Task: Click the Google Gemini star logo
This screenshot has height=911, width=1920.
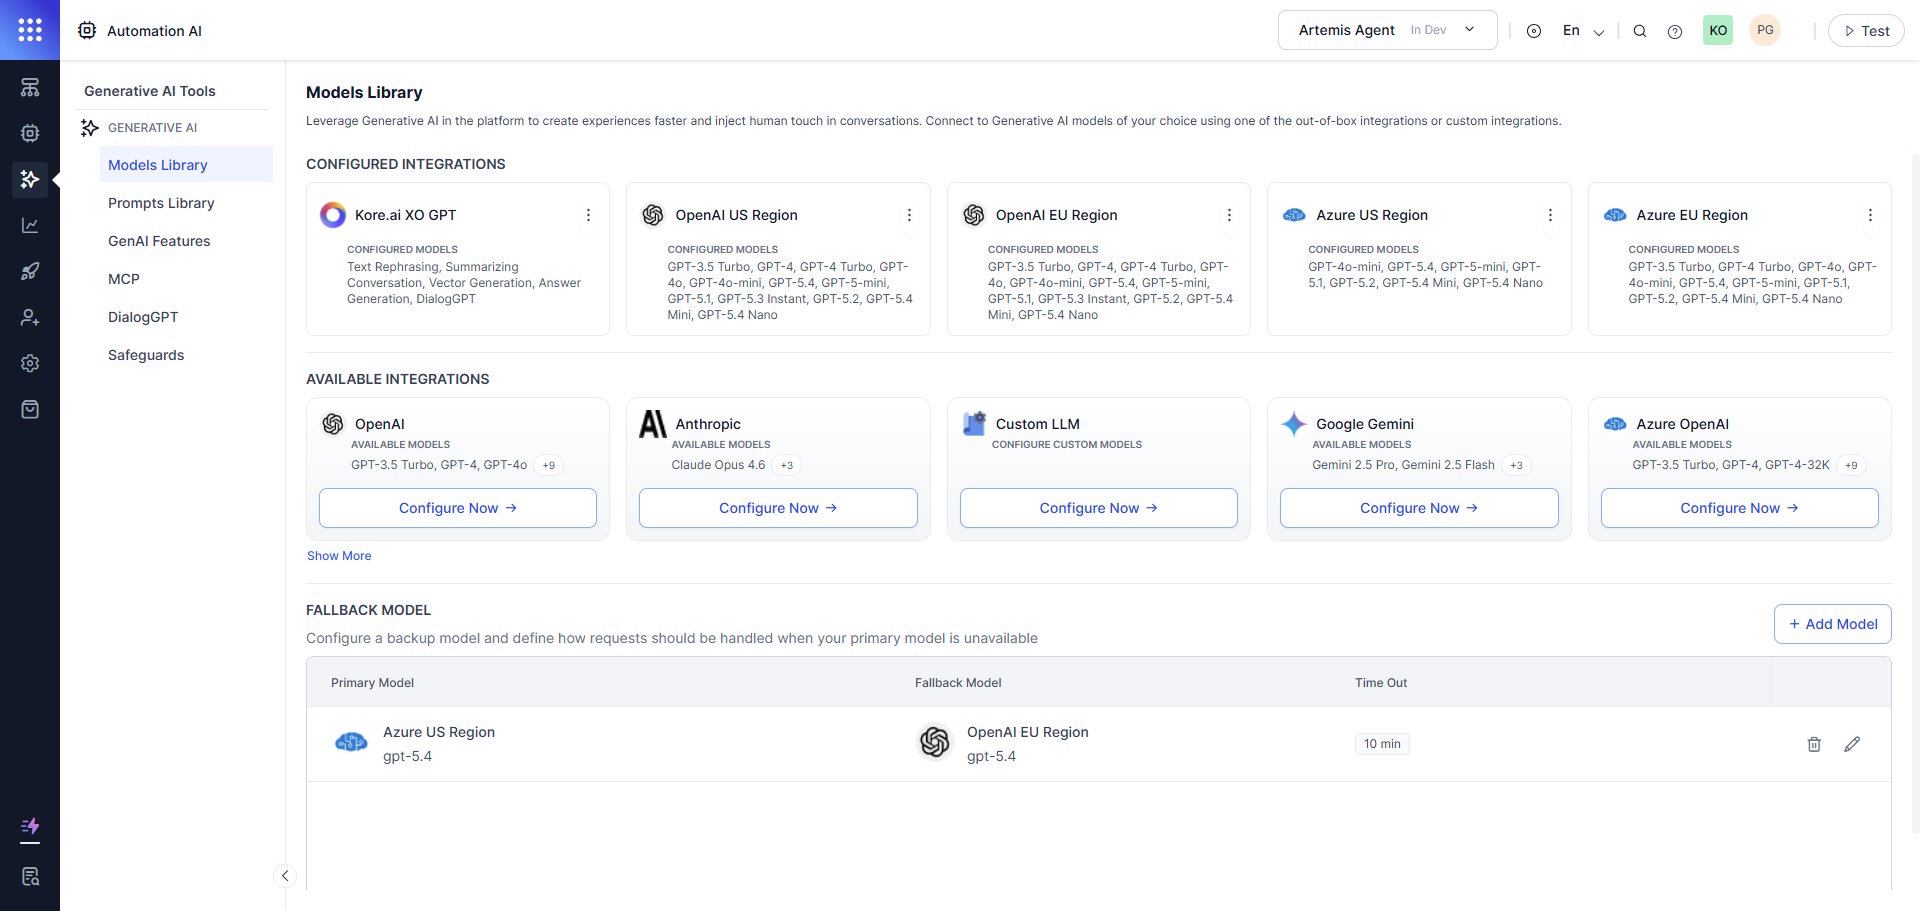Action: point(1294,424)
